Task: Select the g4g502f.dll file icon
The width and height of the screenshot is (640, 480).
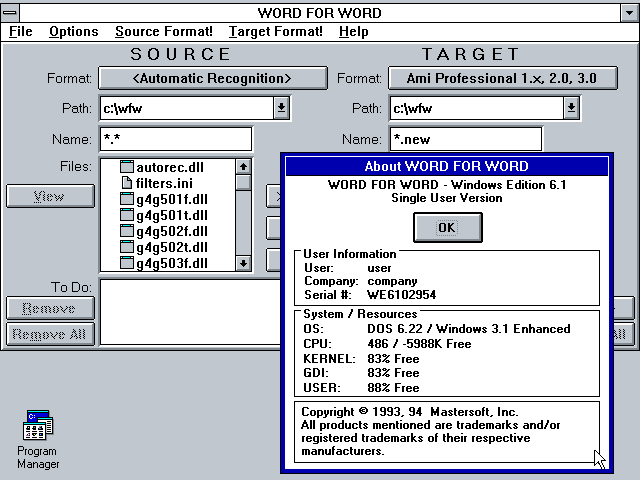Action: 127,231
